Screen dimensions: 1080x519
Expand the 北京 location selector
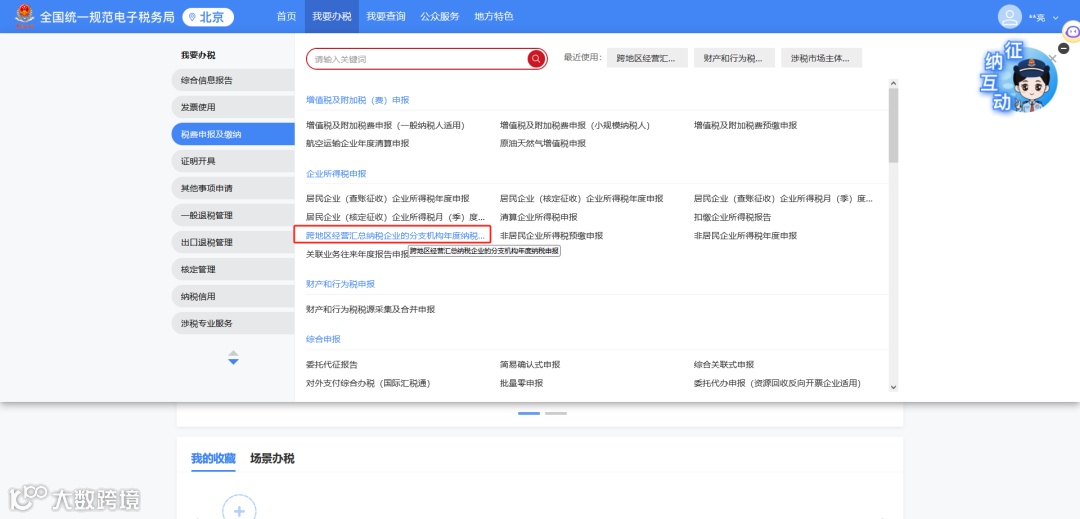pyautogui.click(x=208, y=17)
